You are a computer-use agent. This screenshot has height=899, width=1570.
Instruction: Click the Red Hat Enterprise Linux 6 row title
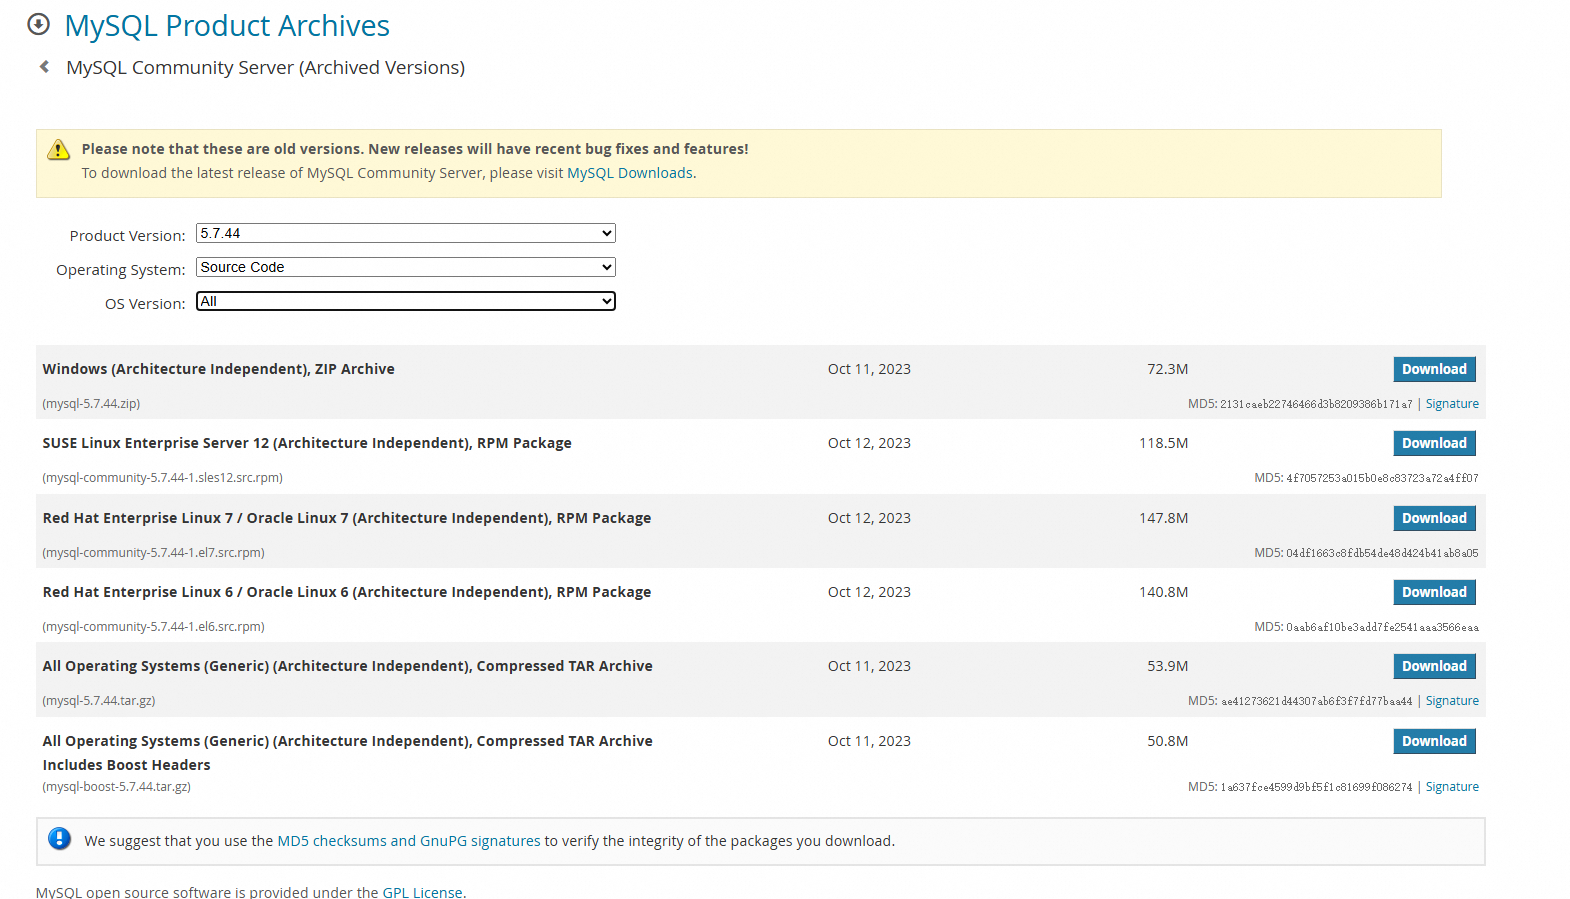tap(346, 592)
